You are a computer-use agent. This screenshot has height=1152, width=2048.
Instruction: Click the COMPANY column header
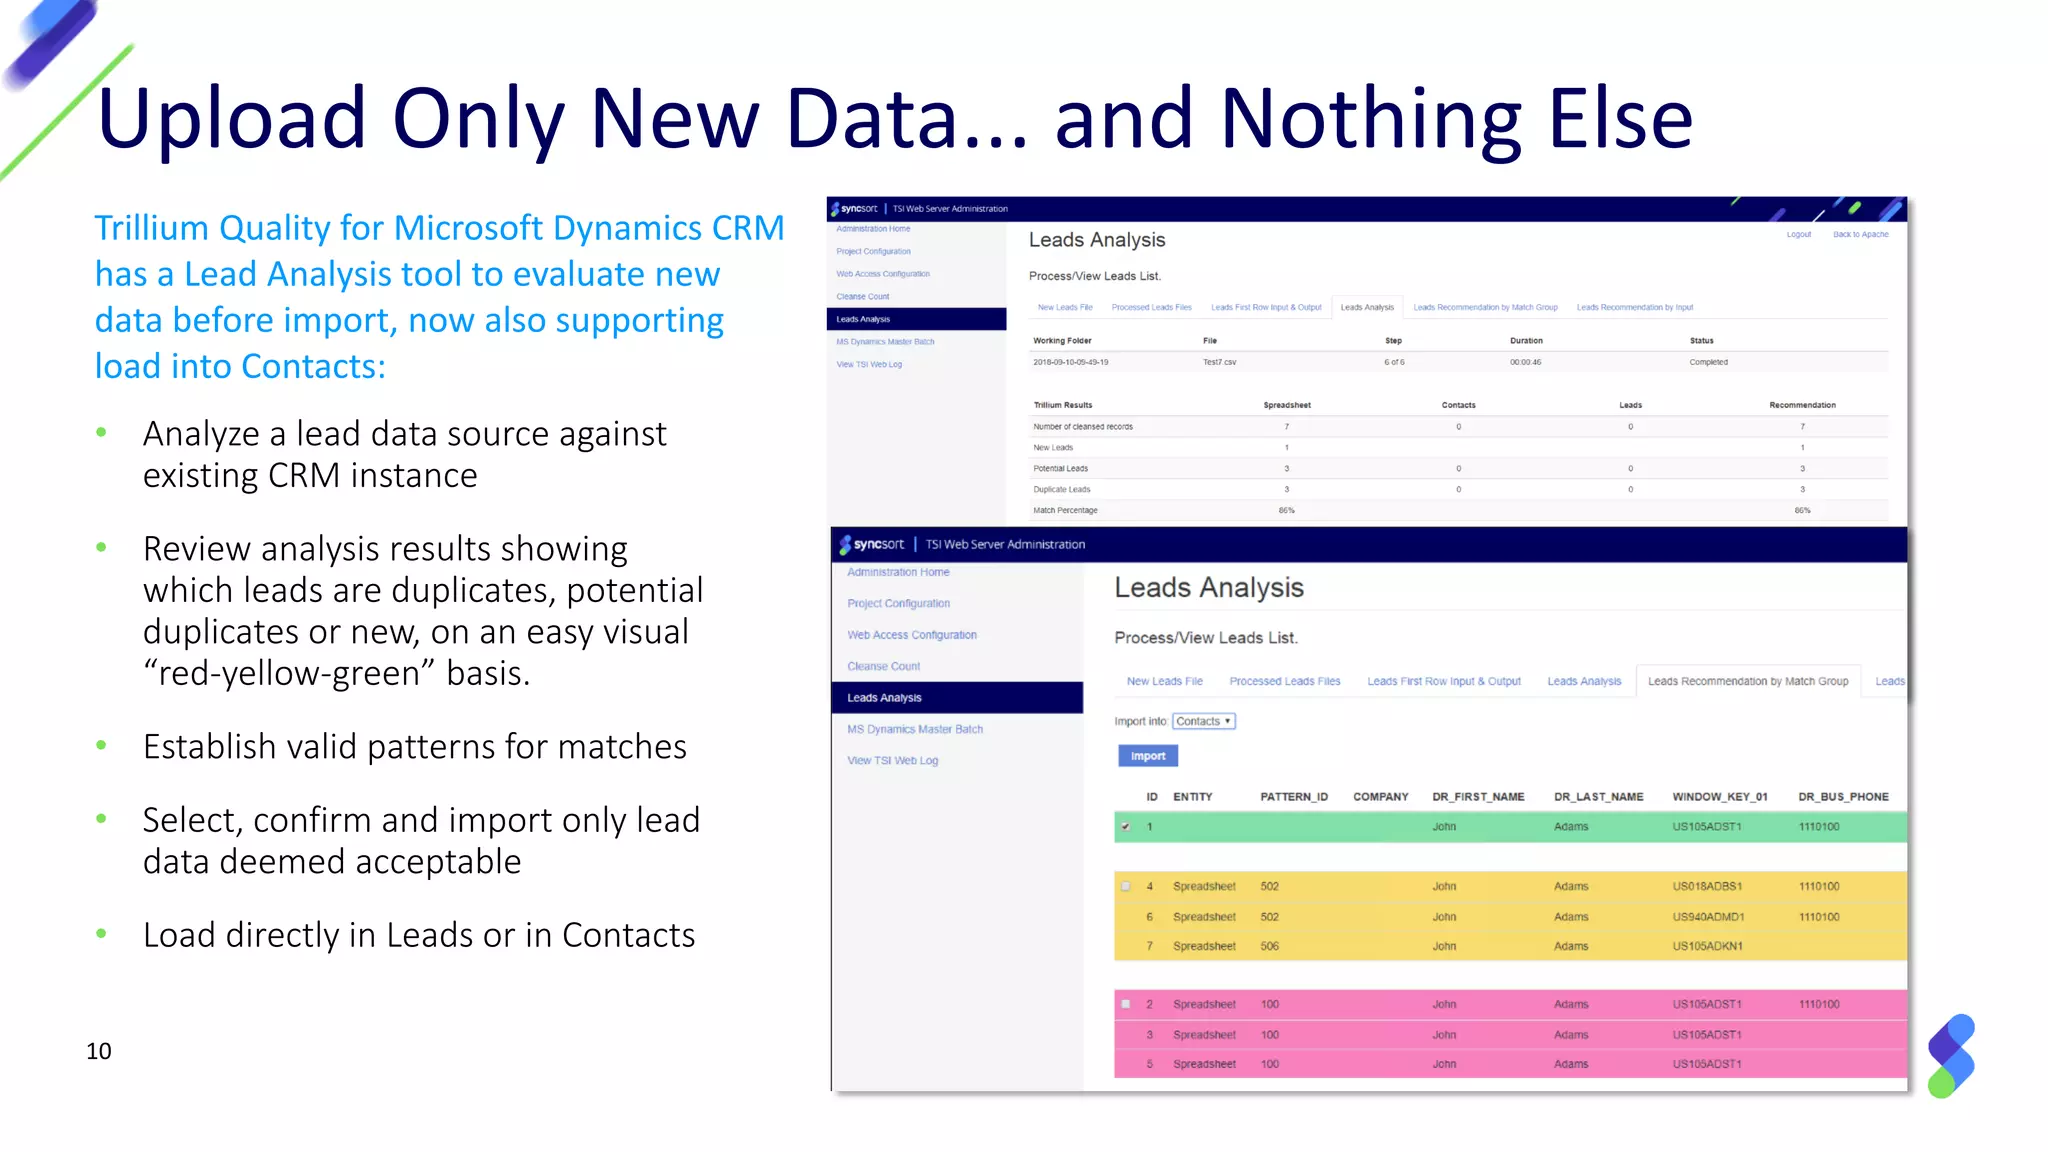click(1380, 797)
